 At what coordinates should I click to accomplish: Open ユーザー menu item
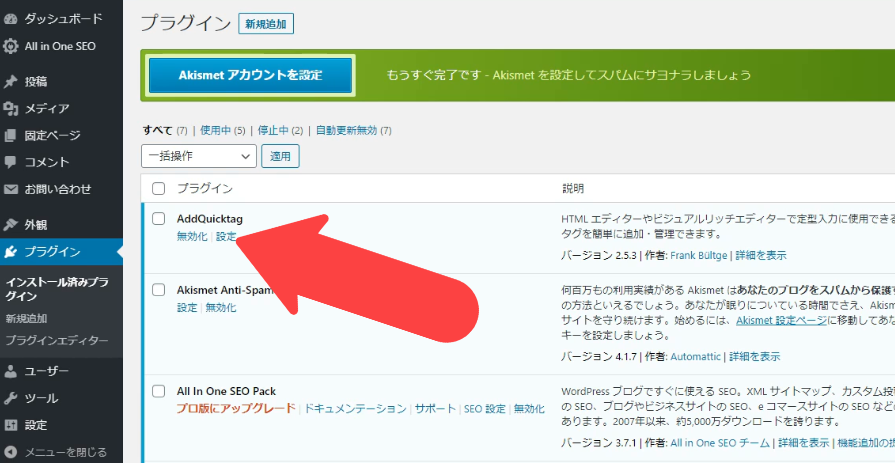point(47,372)
